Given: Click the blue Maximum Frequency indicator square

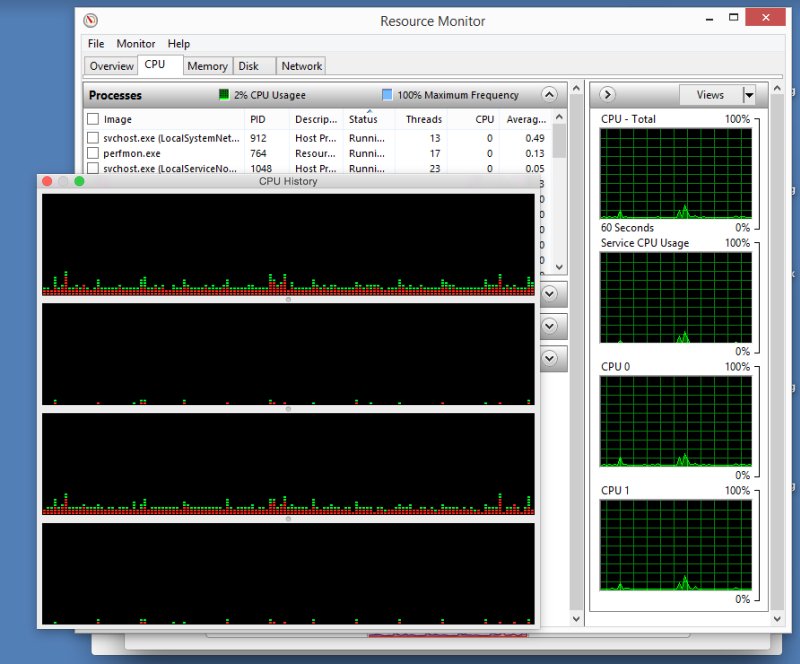Looking at the screenshot, I should (x=387, y=95).
